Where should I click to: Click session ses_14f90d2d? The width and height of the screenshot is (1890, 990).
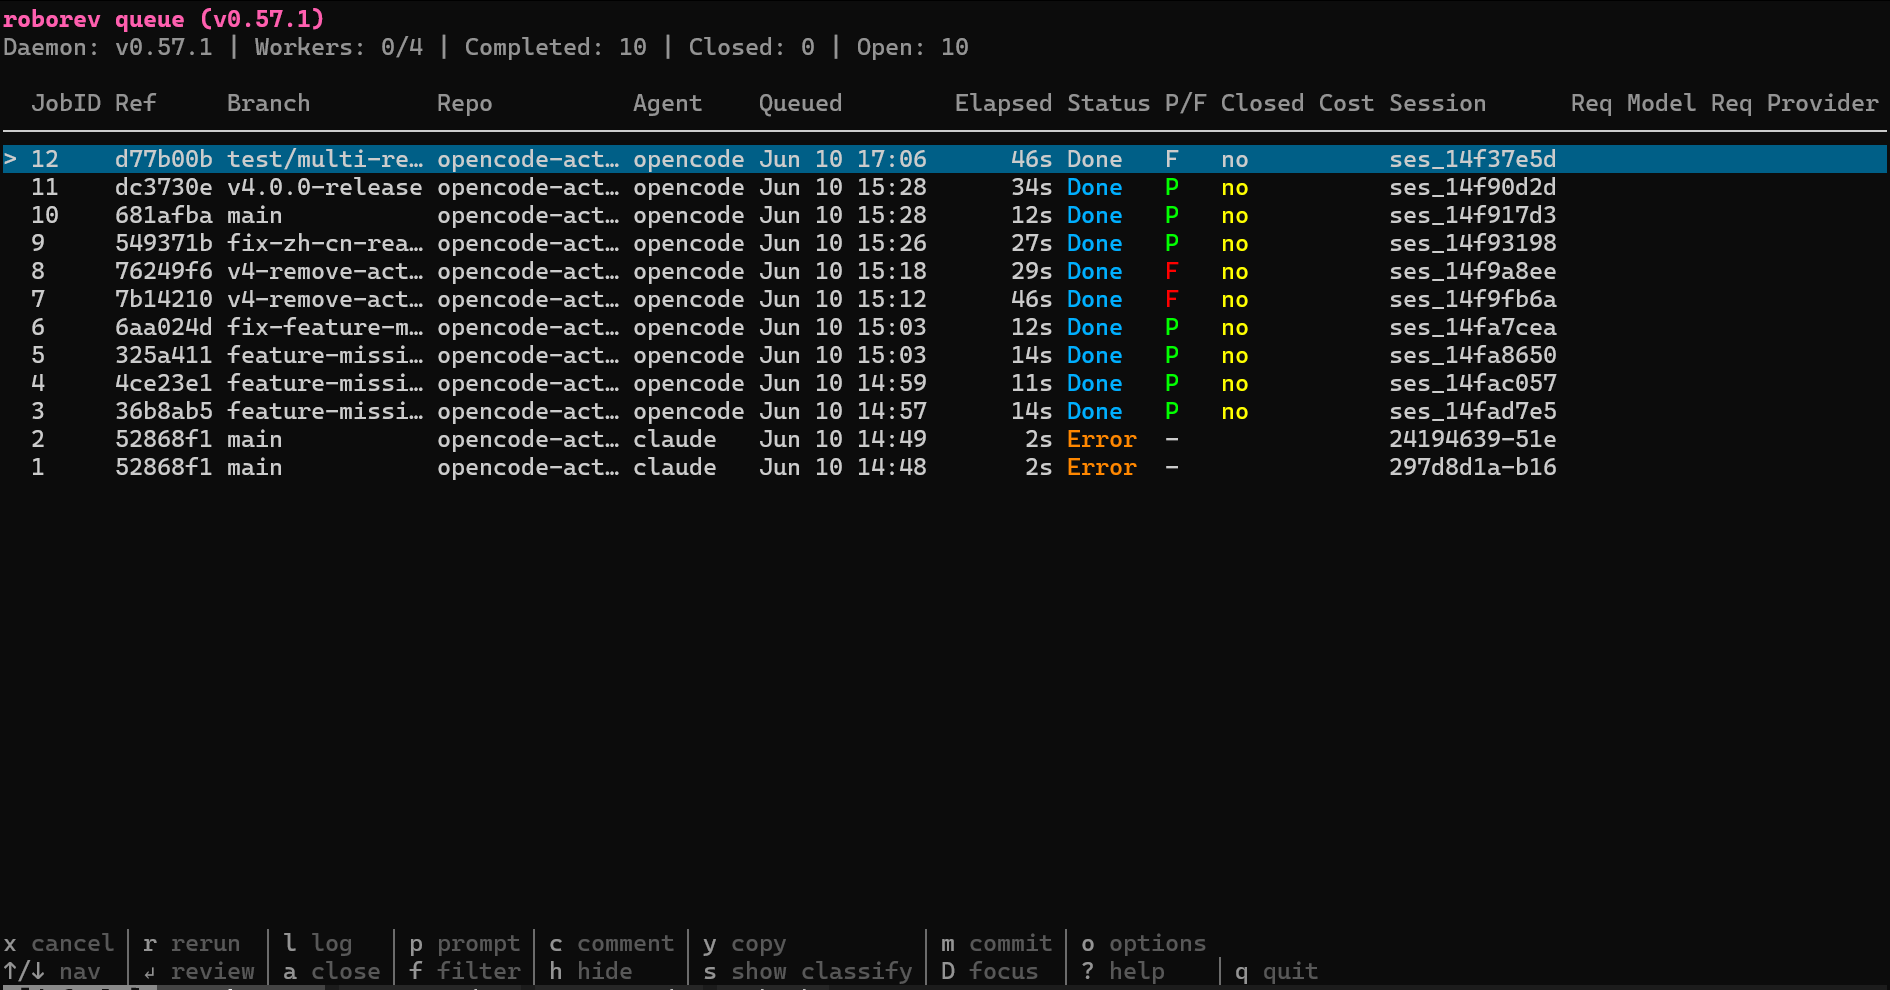click(x=1472, y=187)
